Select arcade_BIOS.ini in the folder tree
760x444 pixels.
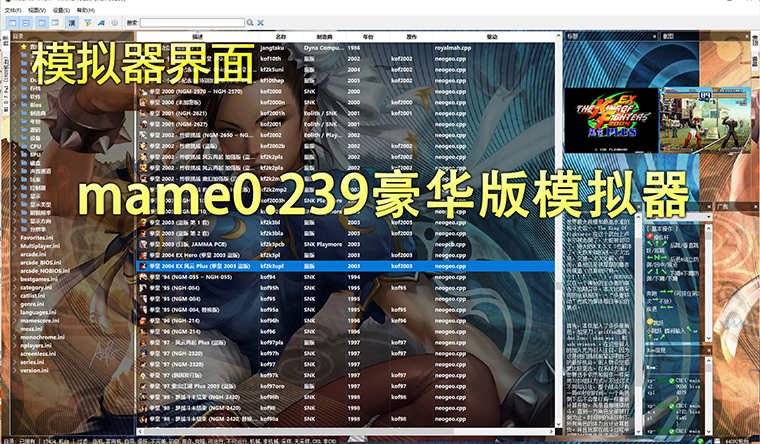tap(41, 262)
